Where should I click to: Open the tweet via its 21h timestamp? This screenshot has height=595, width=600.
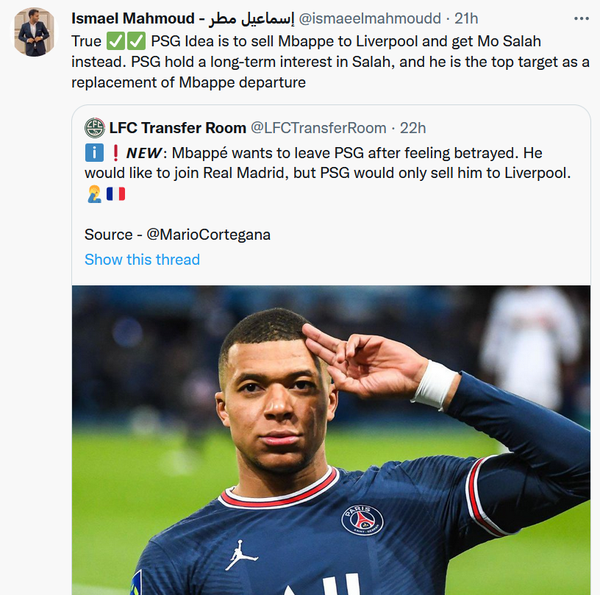pyautogui.click(x=464, y=19)
